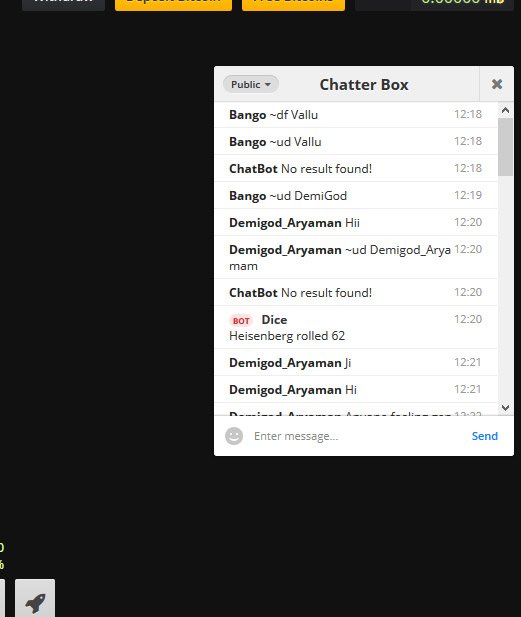This screenshot has width=521, height=617.
Task: Click Bango username in ~ud DemiGod message
Action: 248,196
